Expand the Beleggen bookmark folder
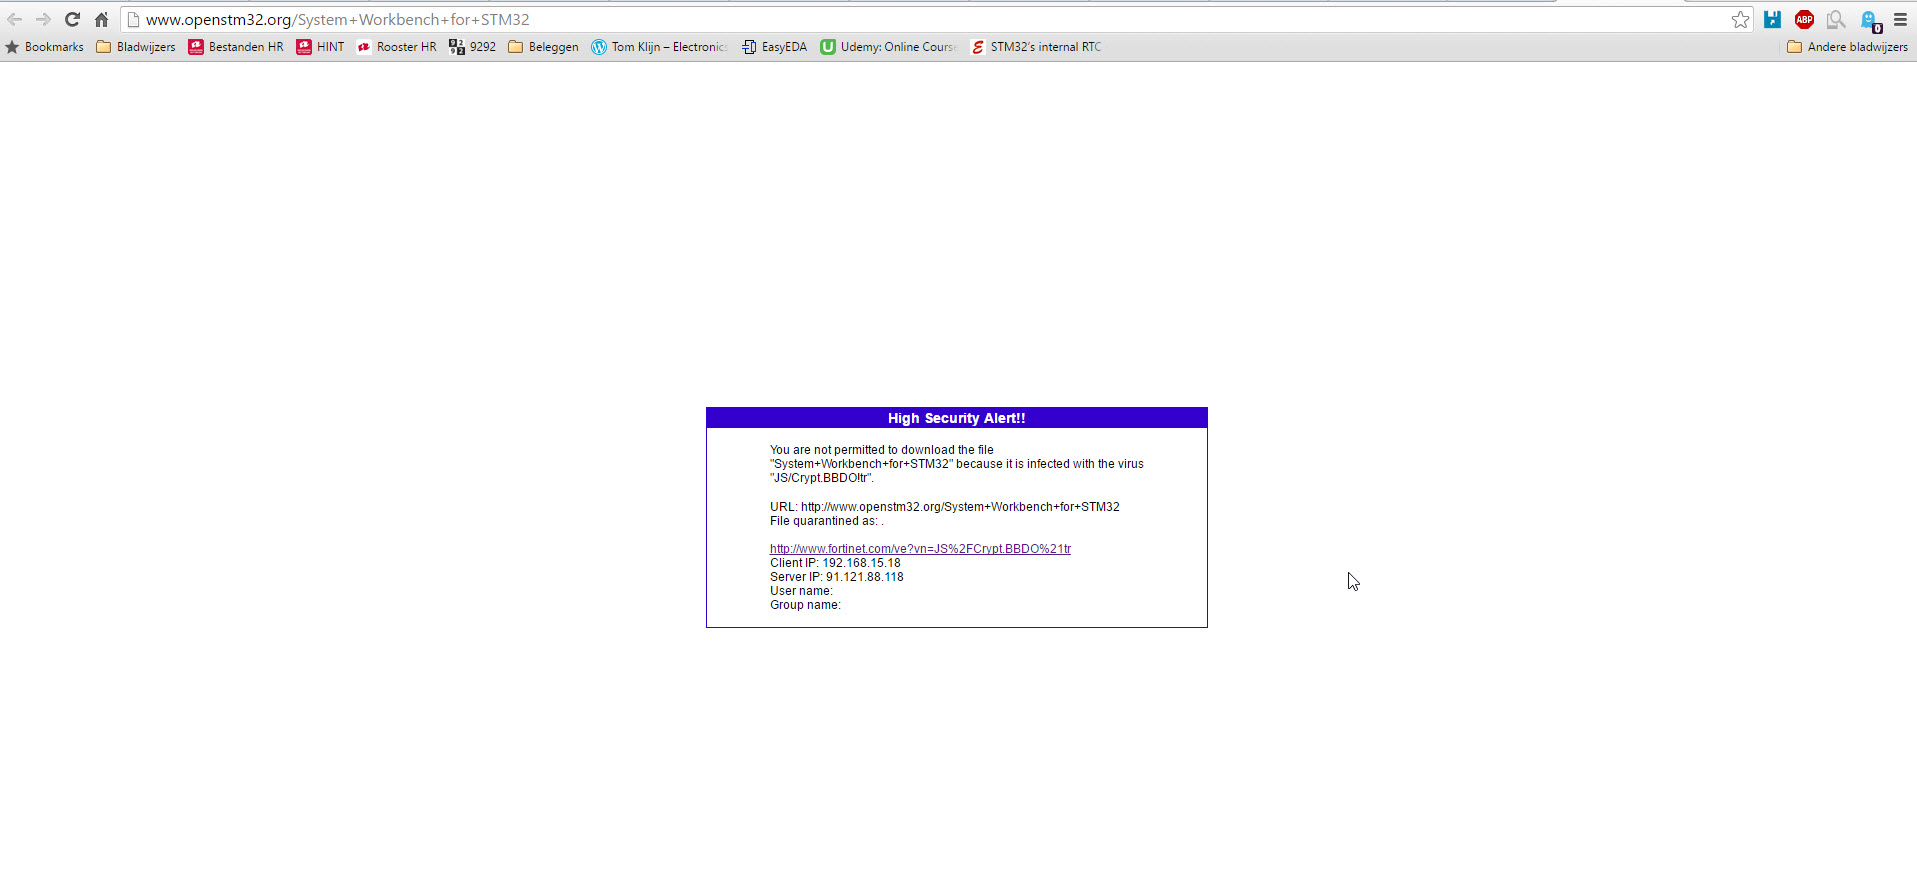This screenshot has width=1917, height=872. (x=543, y=47)
